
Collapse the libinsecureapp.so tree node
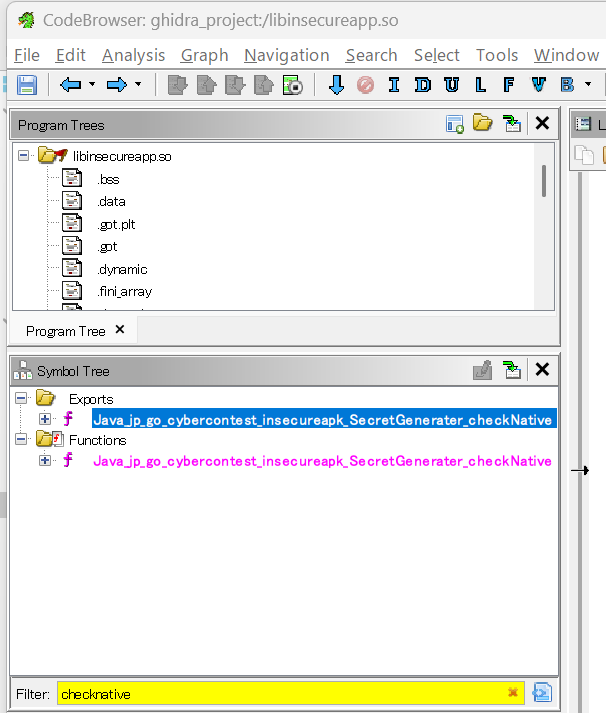(23, 156)
